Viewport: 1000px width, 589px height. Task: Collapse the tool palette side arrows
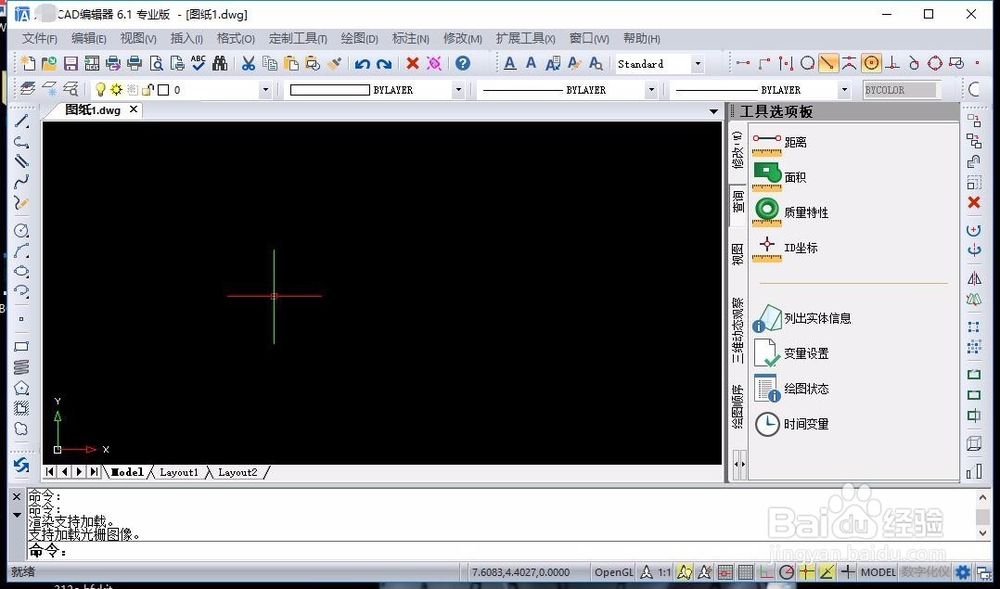point(739,464)
